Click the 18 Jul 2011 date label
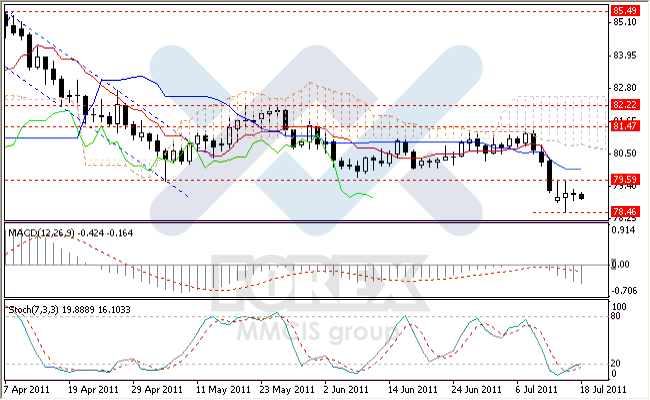 [603, 390]
